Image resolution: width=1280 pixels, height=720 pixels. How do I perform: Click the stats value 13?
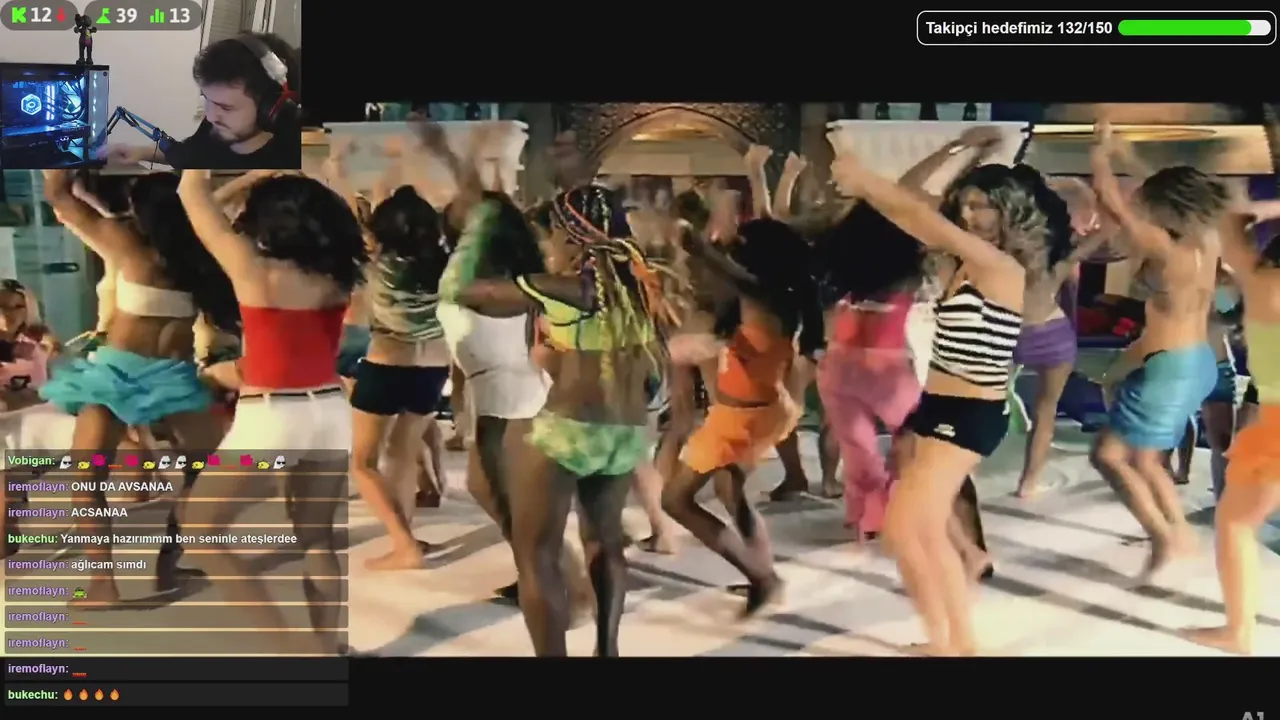pos(179,15)
